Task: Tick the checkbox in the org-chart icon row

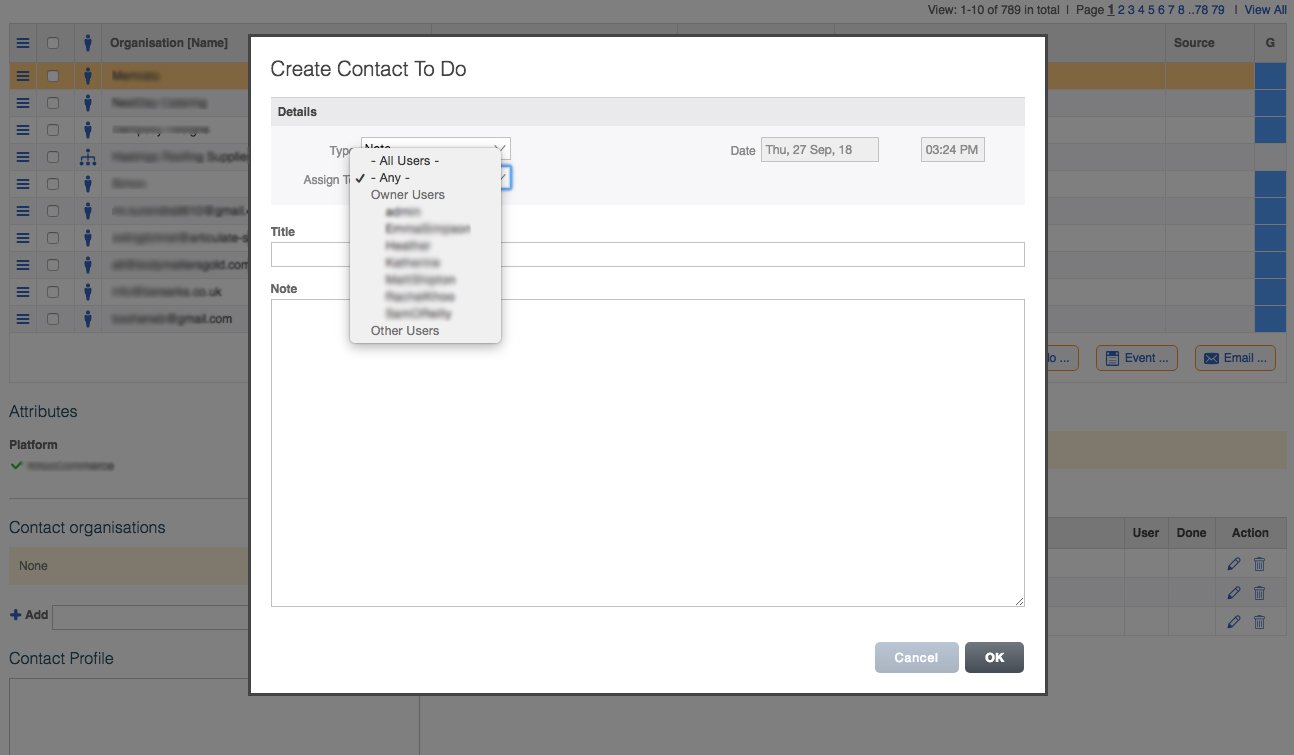Action: (x=53, y=157)
